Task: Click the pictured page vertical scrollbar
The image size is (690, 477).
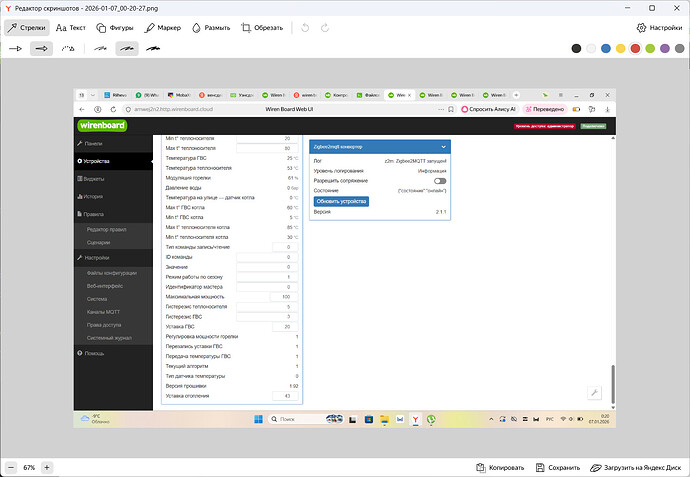Action: (x=613, y=384)
